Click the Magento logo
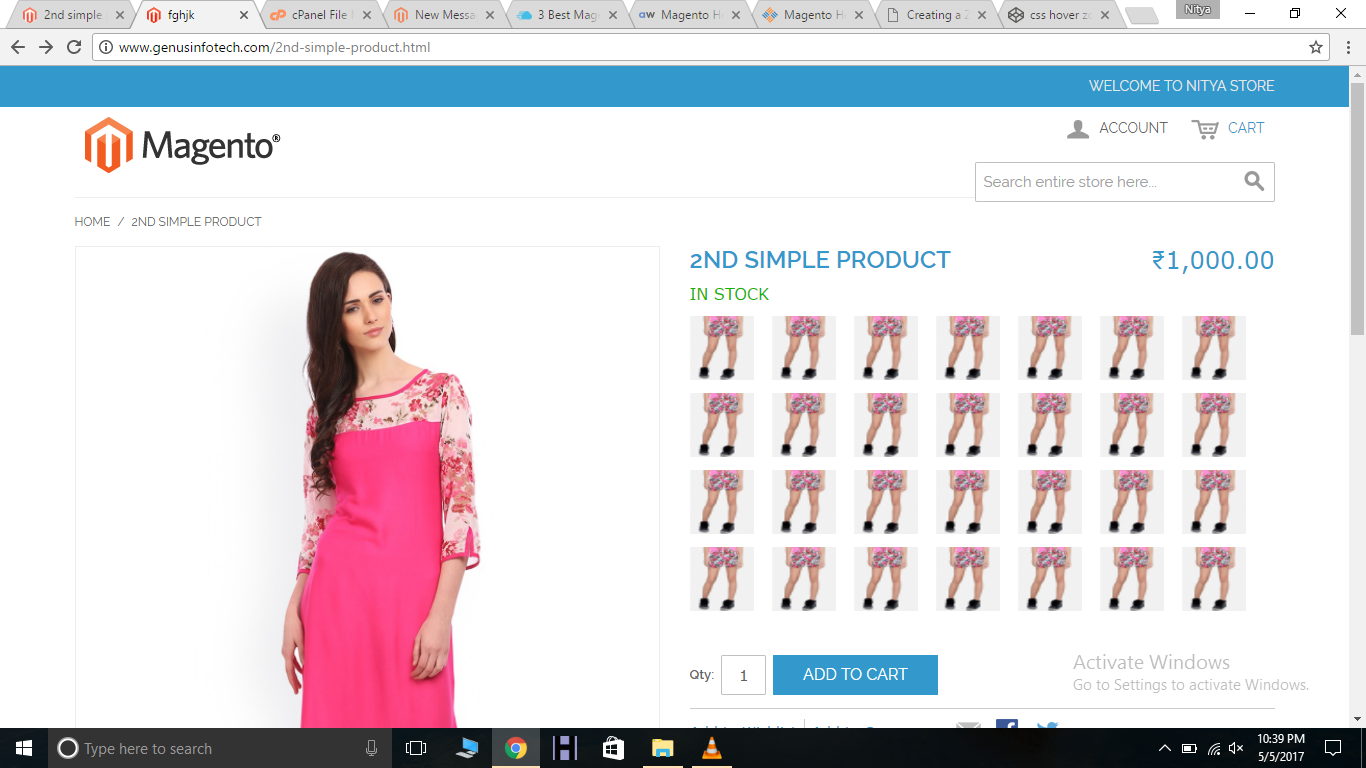Viewport: 1366px width, 768px height. 180,144
